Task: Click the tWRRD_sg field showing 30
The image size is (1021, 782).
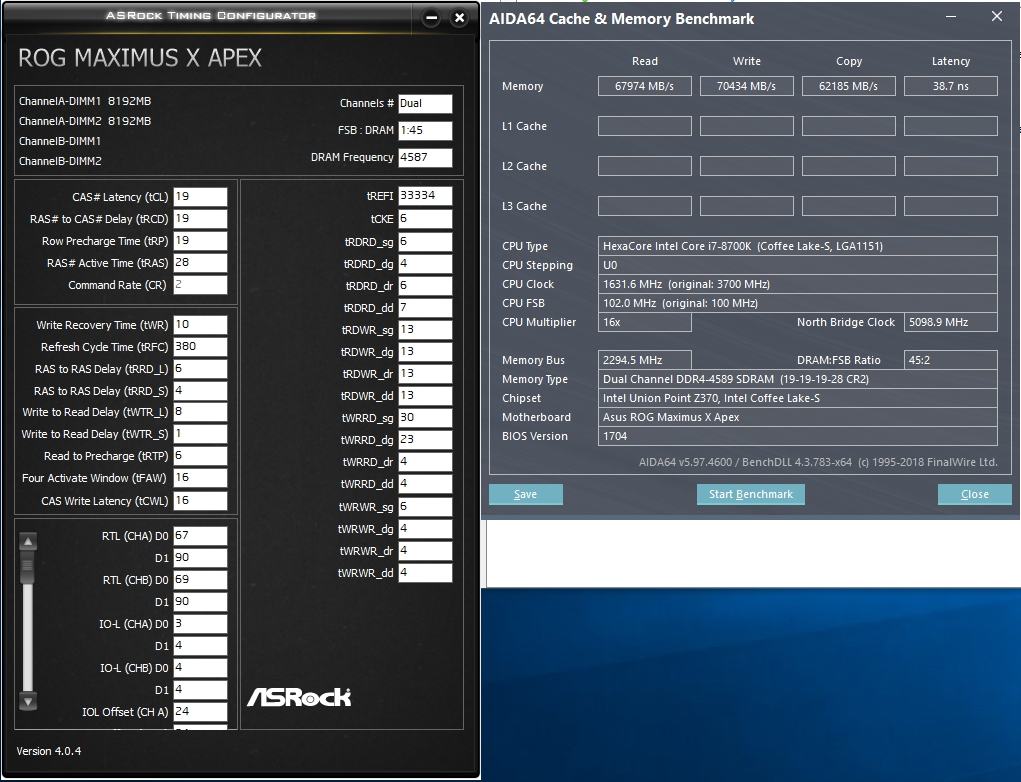Action: click(425, 418)
